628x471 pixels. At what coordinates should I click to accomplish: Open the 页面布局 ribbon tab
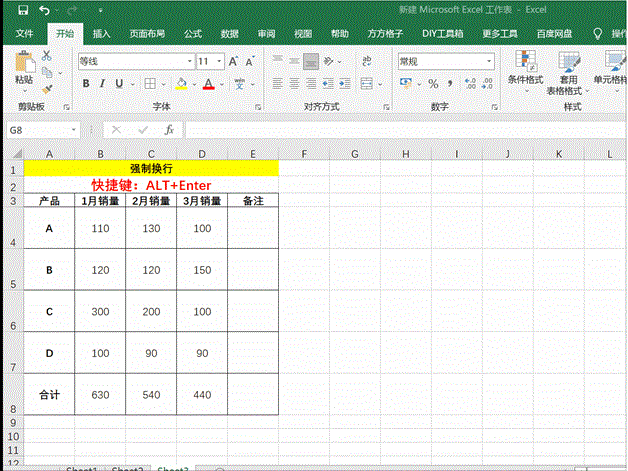click(148, 33)
